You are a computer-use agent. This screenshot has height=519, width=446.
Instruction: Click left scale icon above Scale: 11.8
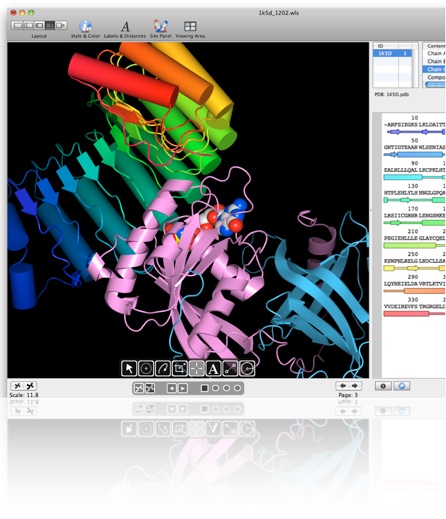(17, 386)
